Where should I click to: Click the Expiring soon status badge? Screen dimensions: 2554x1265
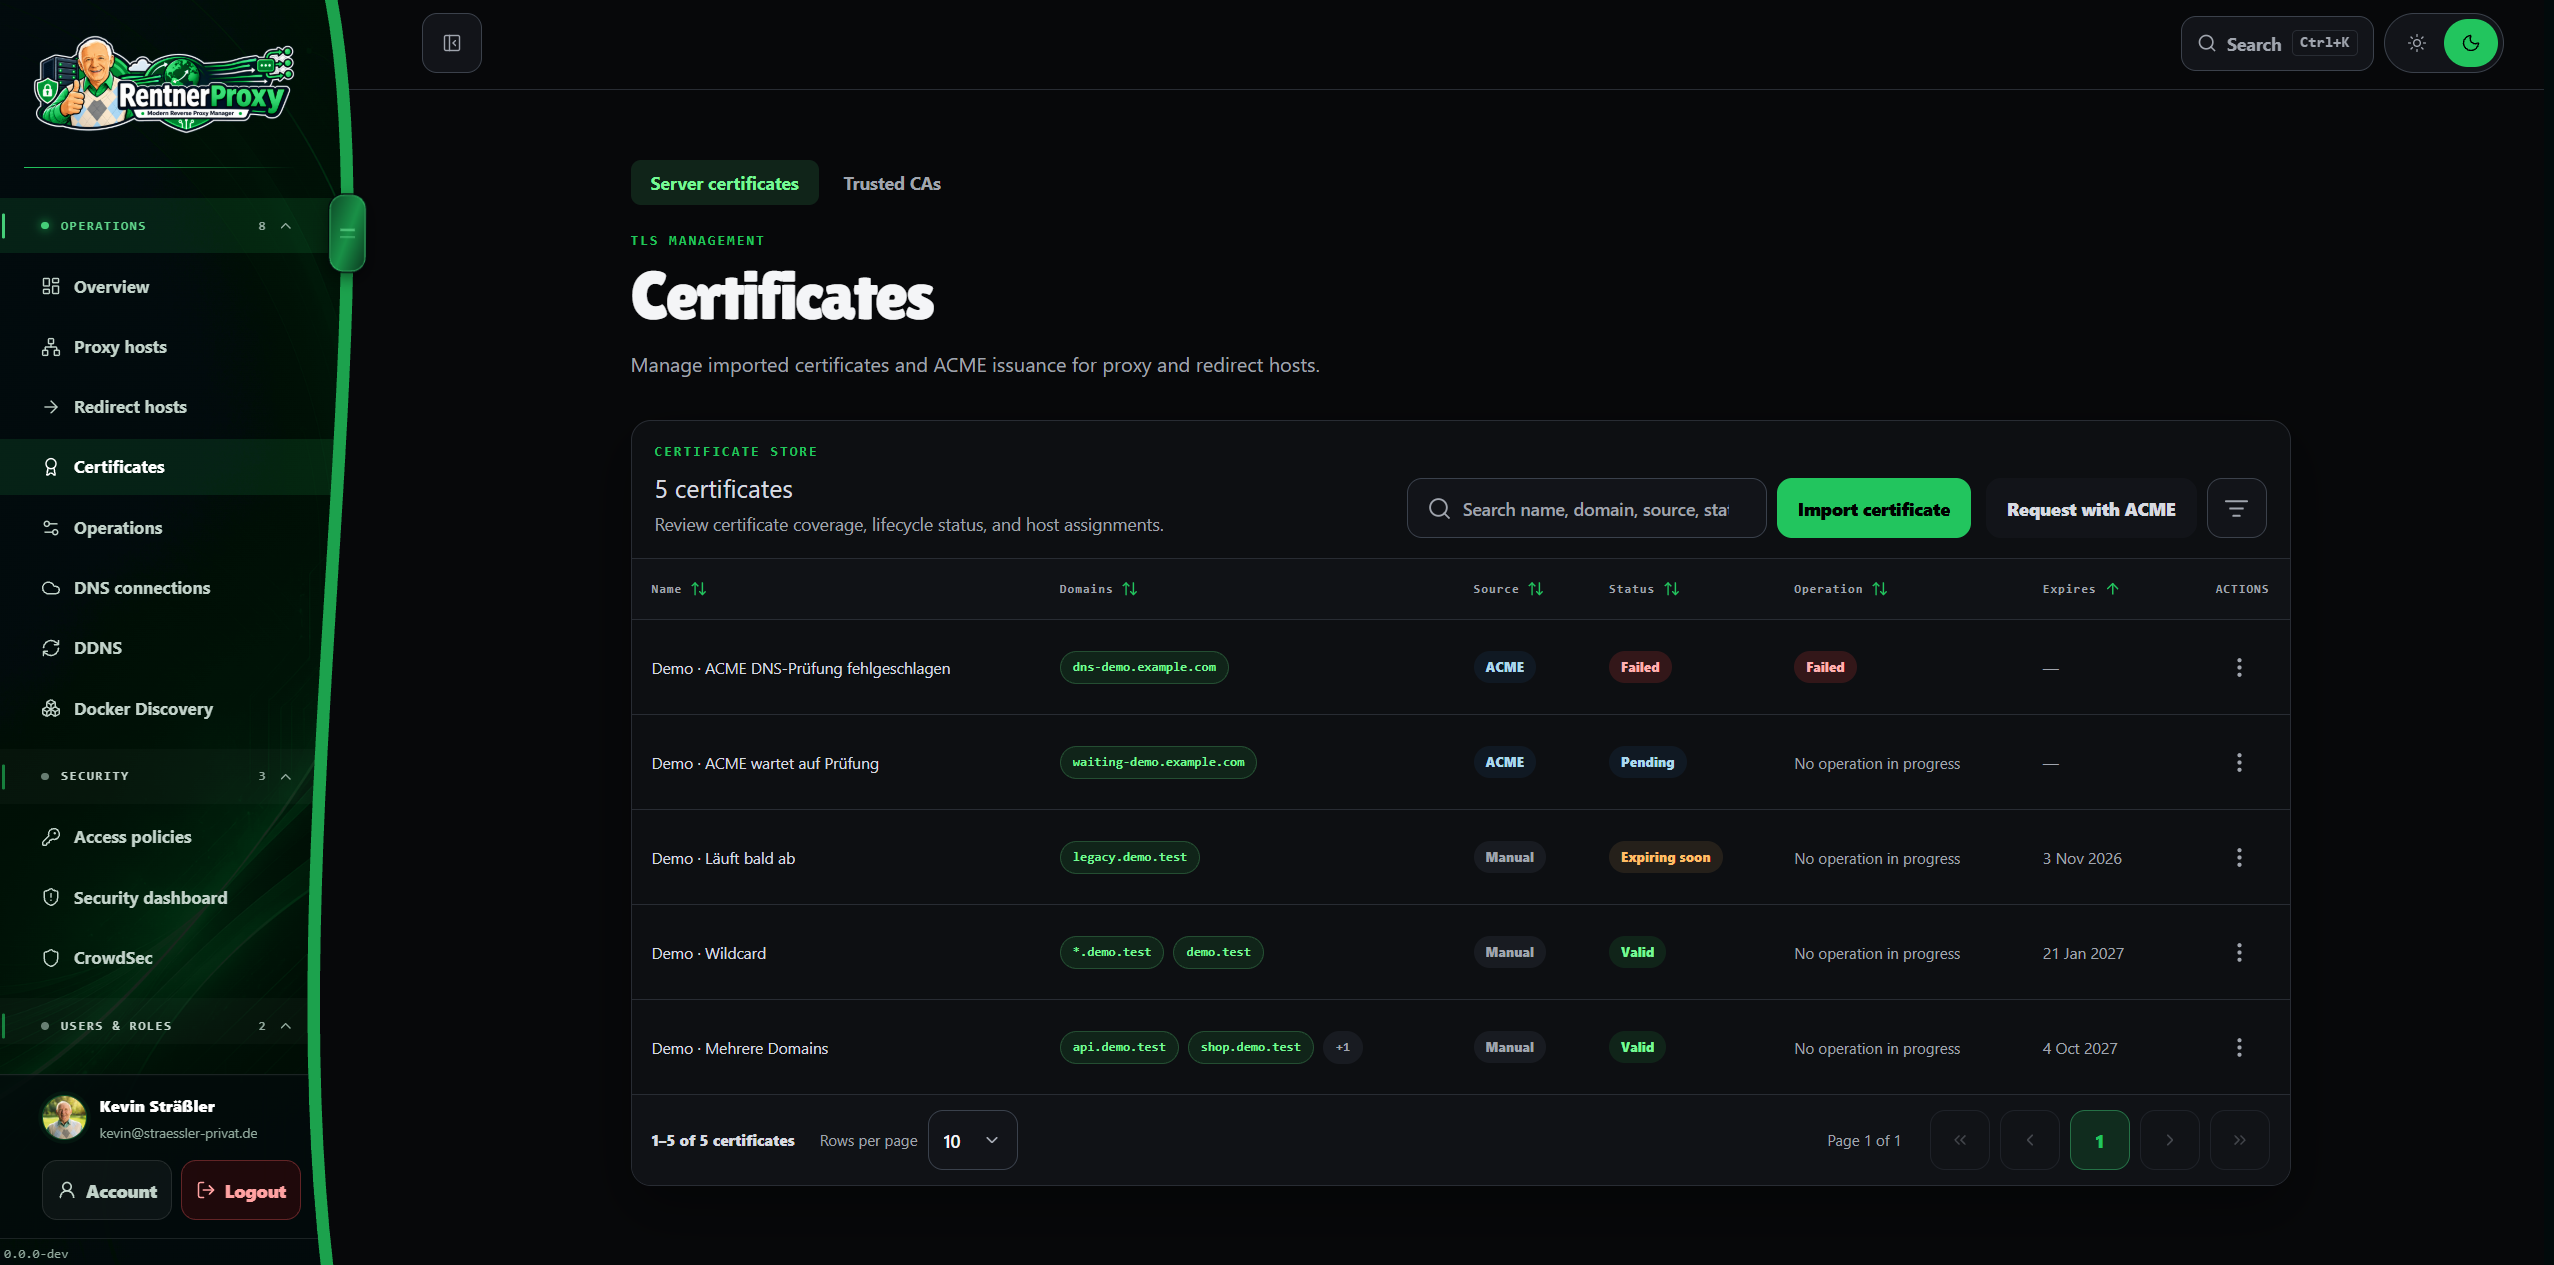click(x=1665, y=857)
